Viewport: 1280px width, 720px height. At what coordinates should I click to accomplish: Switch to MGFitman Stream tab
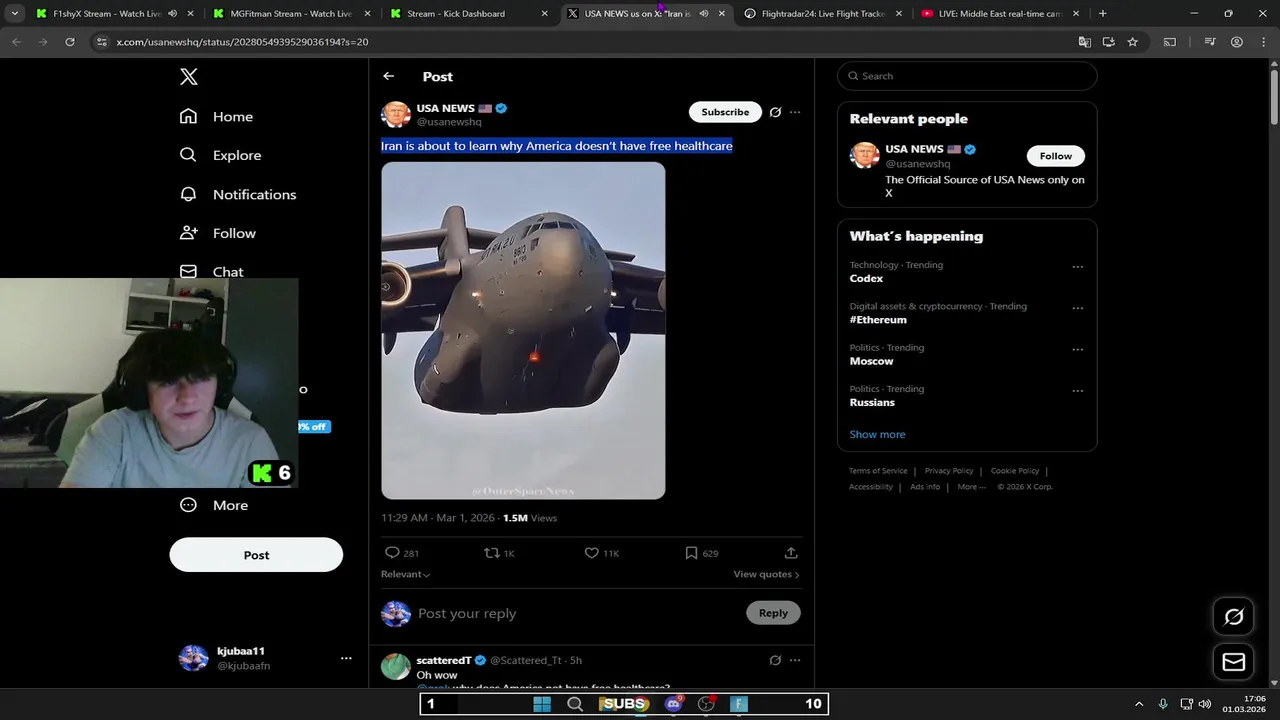pyautogui.click(x=290, y=14)
